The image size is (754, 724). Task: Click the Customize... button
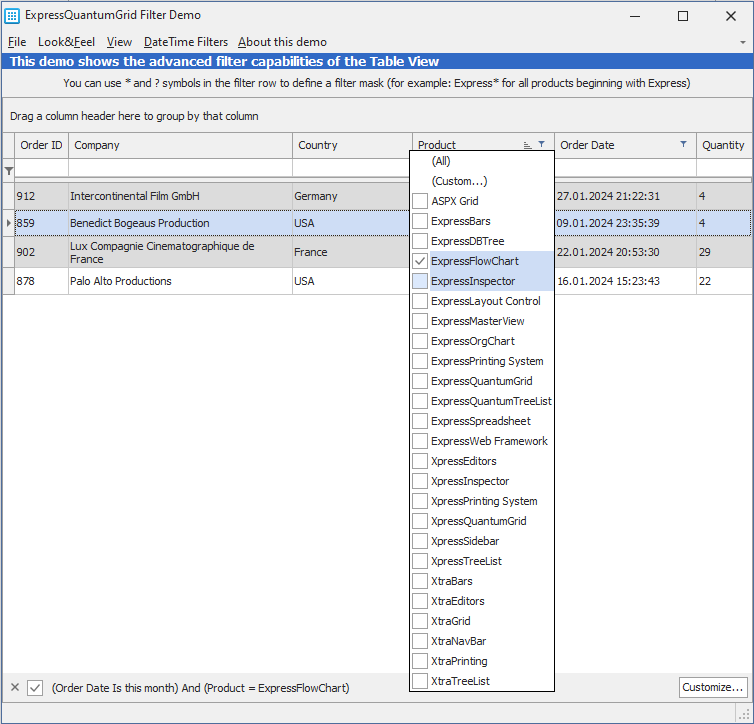pyautogui.click(x=713, y=687)
